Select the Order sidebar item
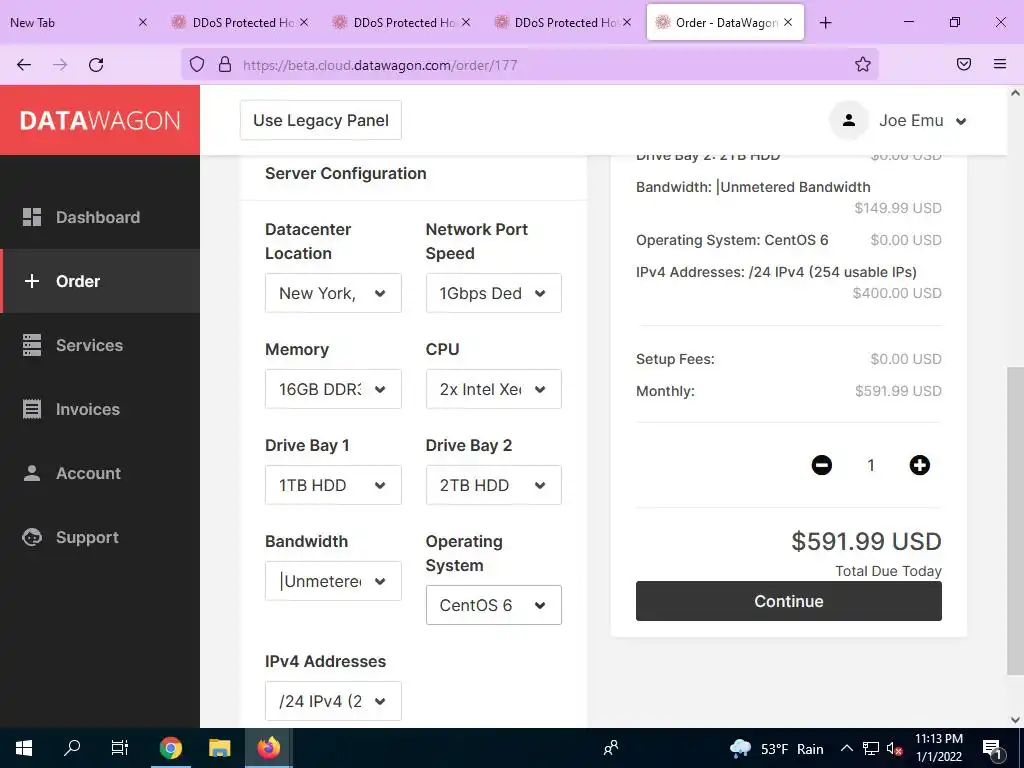This screenshot has width=1024, height=768. pos(99,281)
